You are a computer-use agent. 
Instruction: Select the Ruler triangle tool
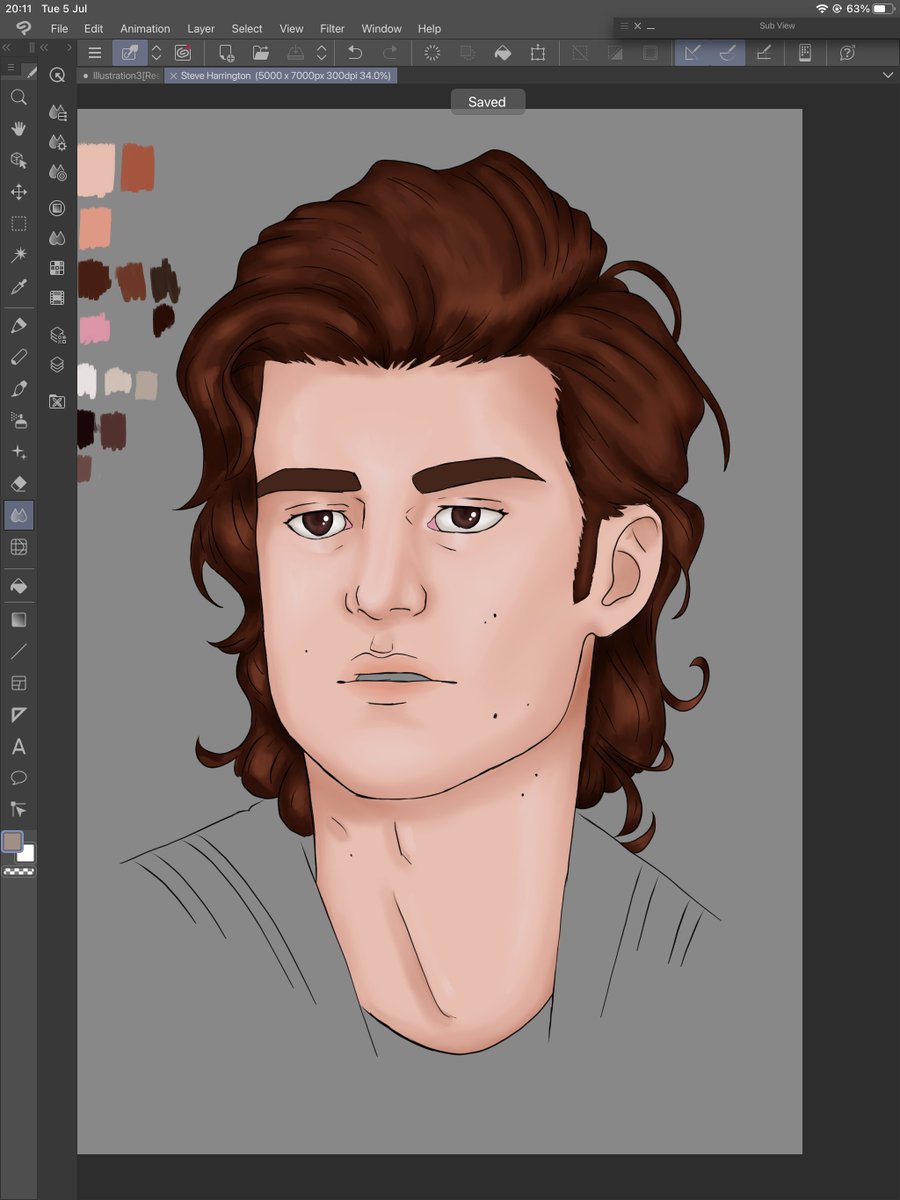point(18,715)
